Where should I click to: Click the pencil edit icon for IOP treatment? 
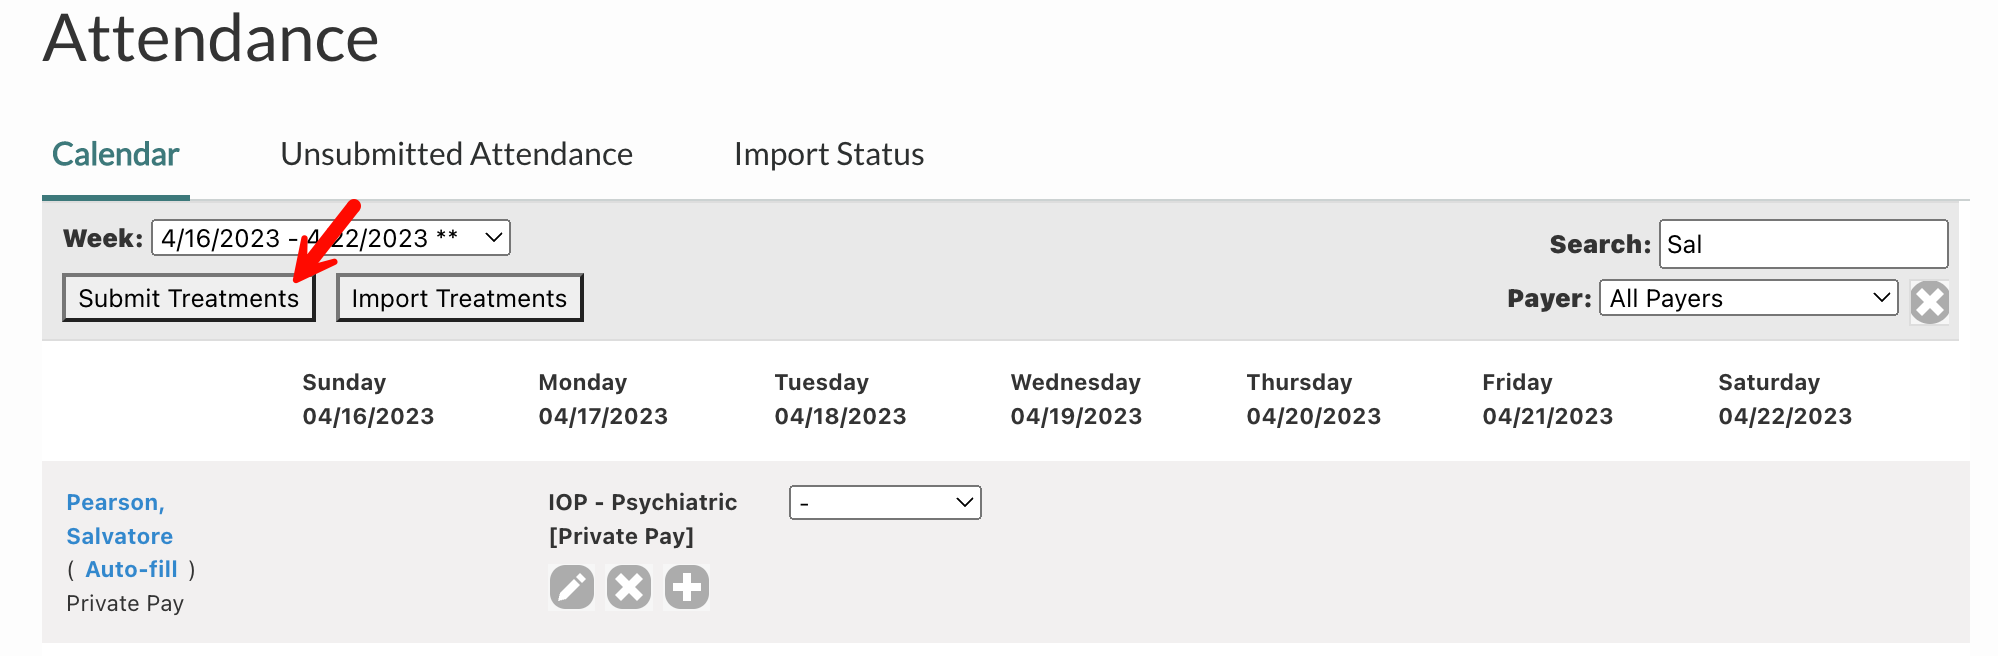572,587
